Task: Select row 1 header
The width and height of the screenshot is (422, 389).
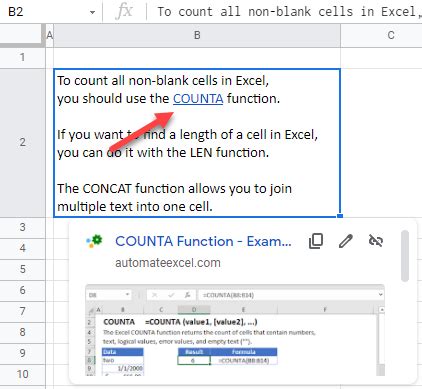Action: pos(22,57)
